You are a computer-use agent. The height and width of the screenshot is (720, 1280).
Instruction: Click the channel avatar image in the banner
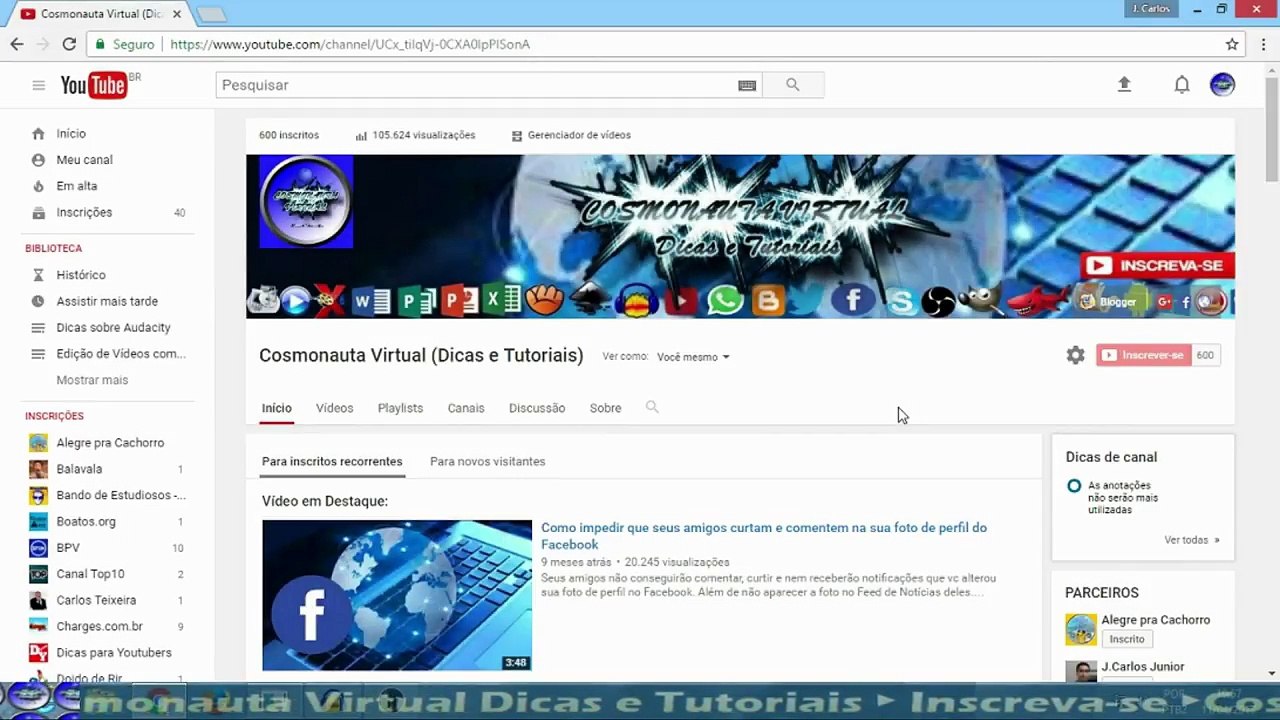(306, 202)
